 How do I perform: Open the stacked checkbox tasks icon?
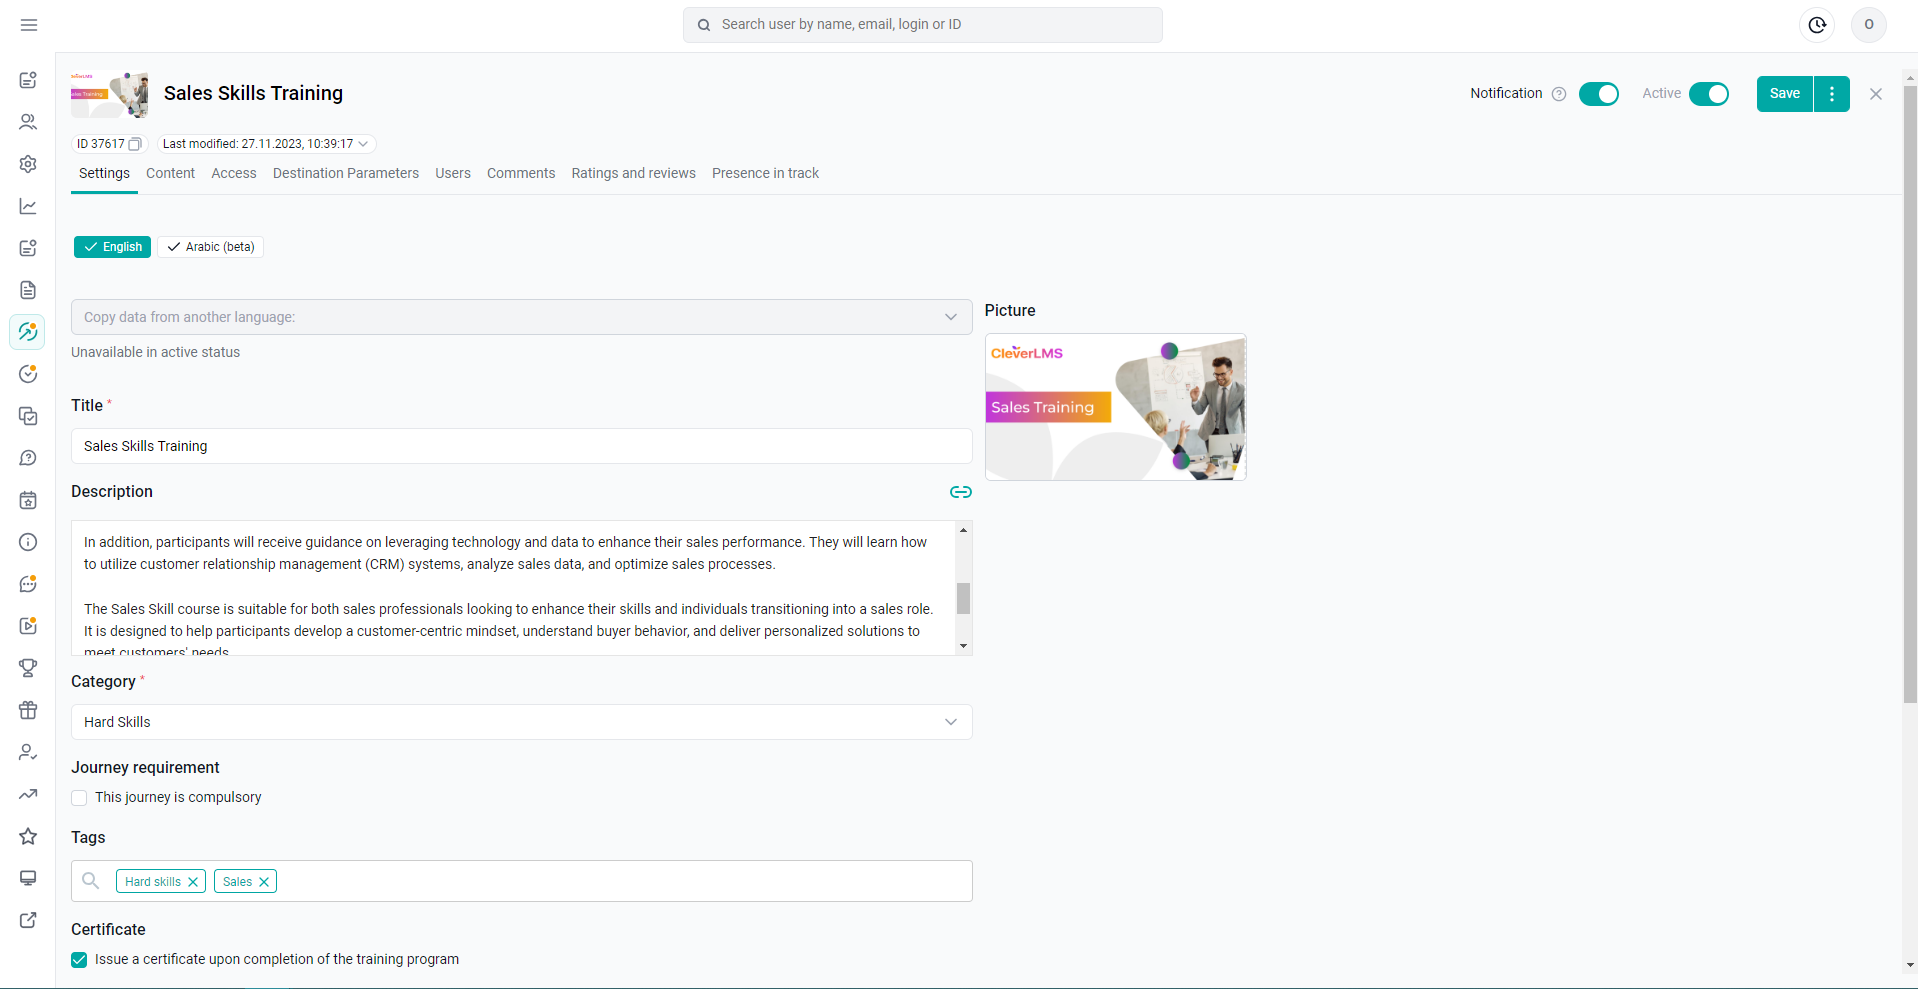28,416
